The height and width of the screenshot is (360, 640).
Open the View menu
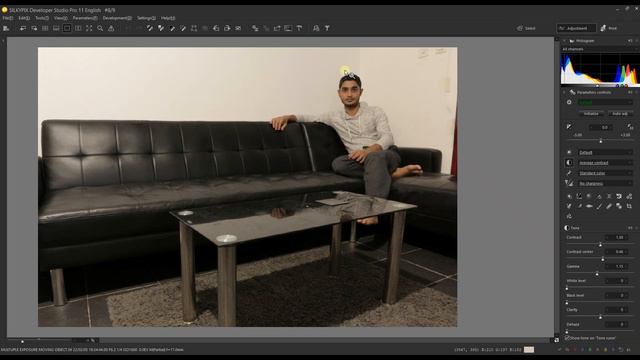coord(60,18)
